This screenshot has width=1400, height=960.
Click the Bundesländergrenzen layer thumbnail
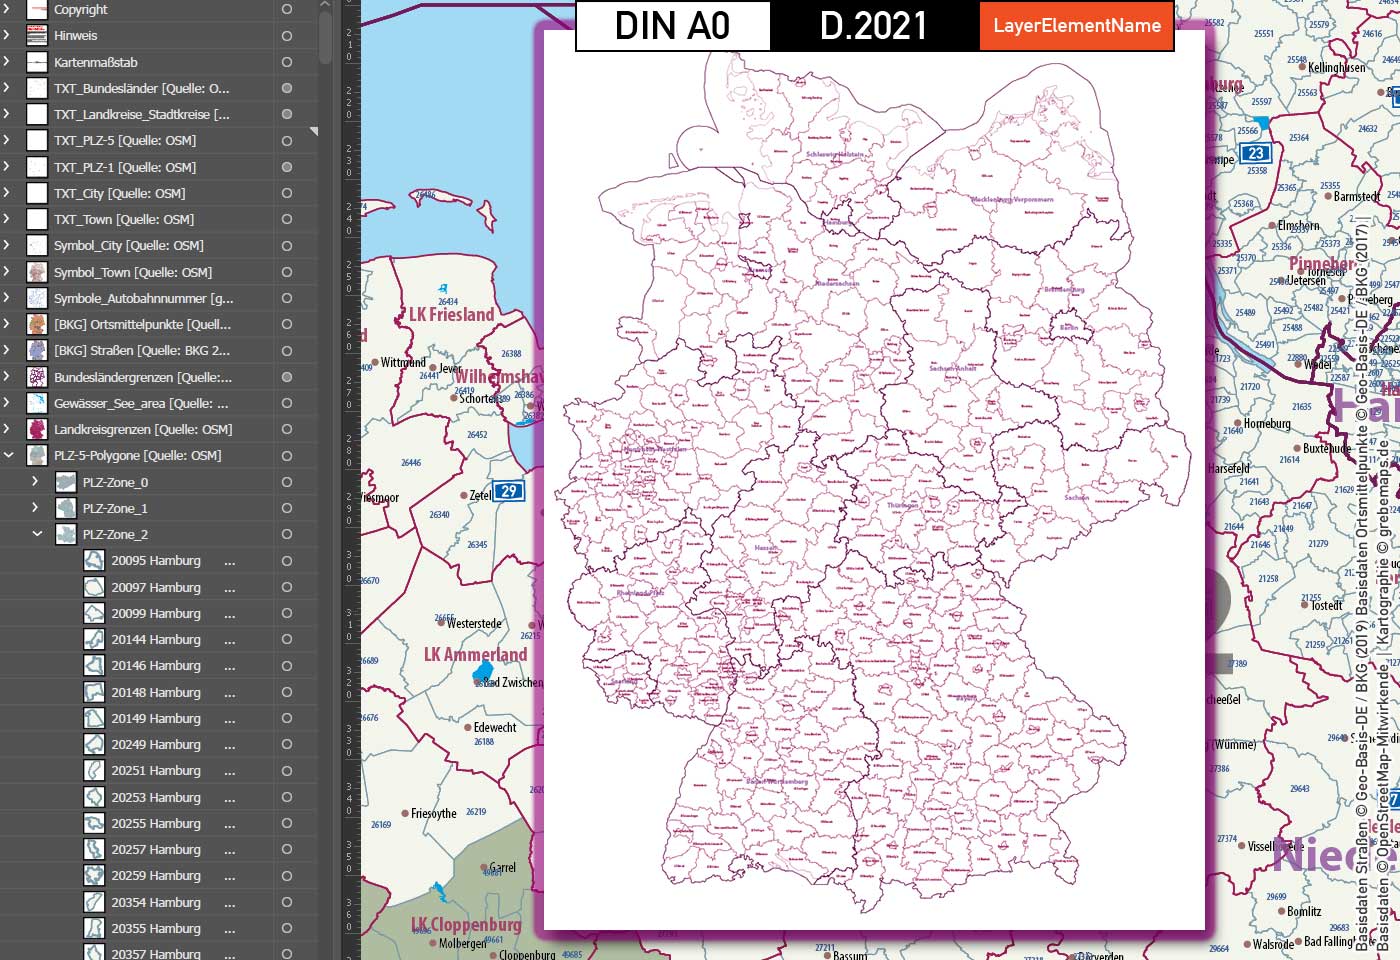(x=35, y=377)
